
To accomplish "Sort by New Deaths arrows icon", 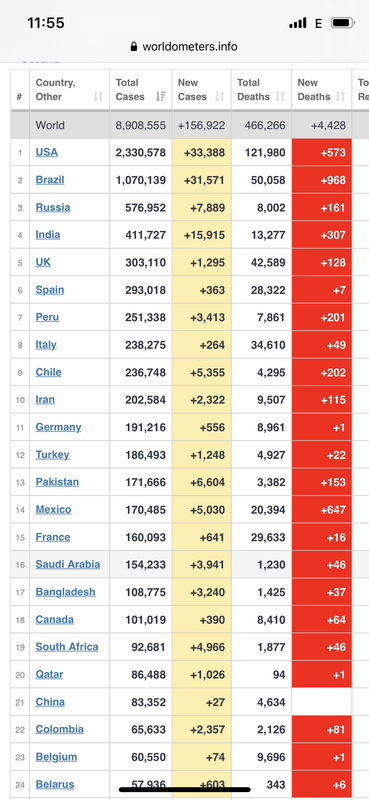I will 340,96.
